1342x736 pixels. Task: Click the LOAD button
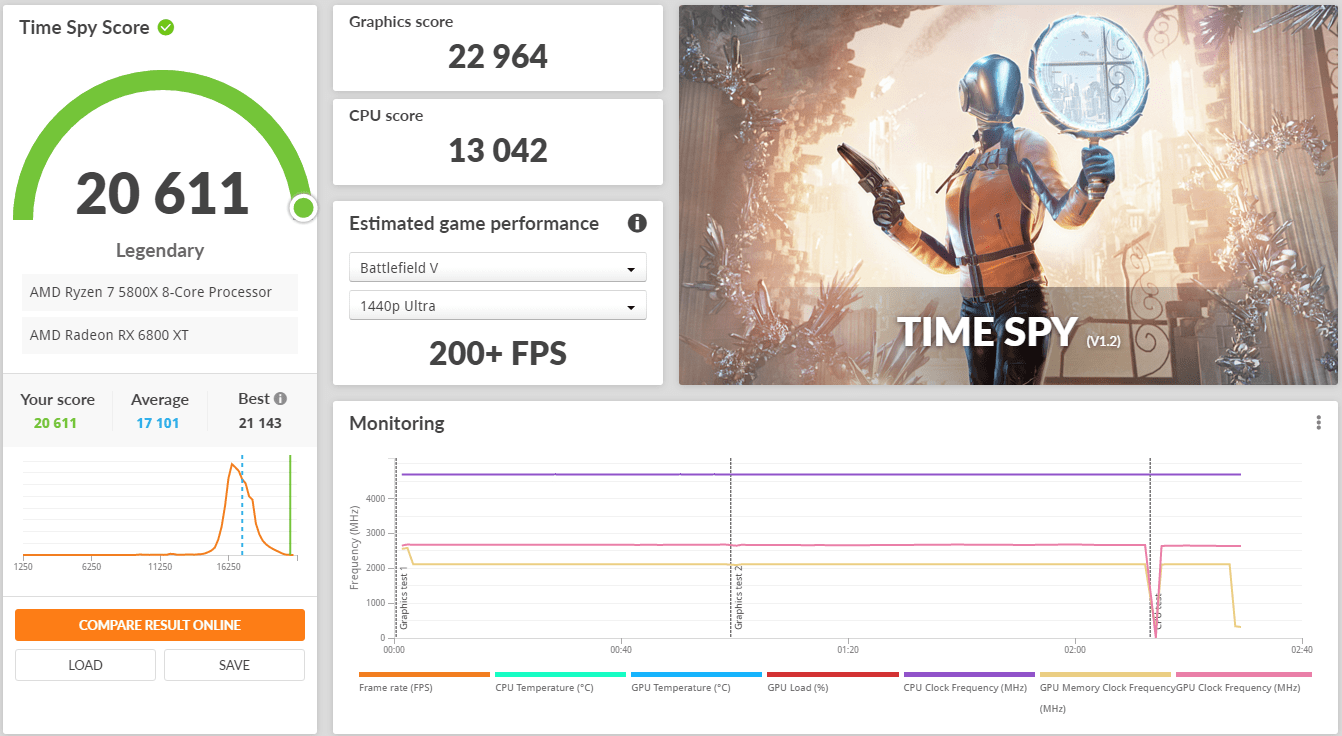point(85,665)
